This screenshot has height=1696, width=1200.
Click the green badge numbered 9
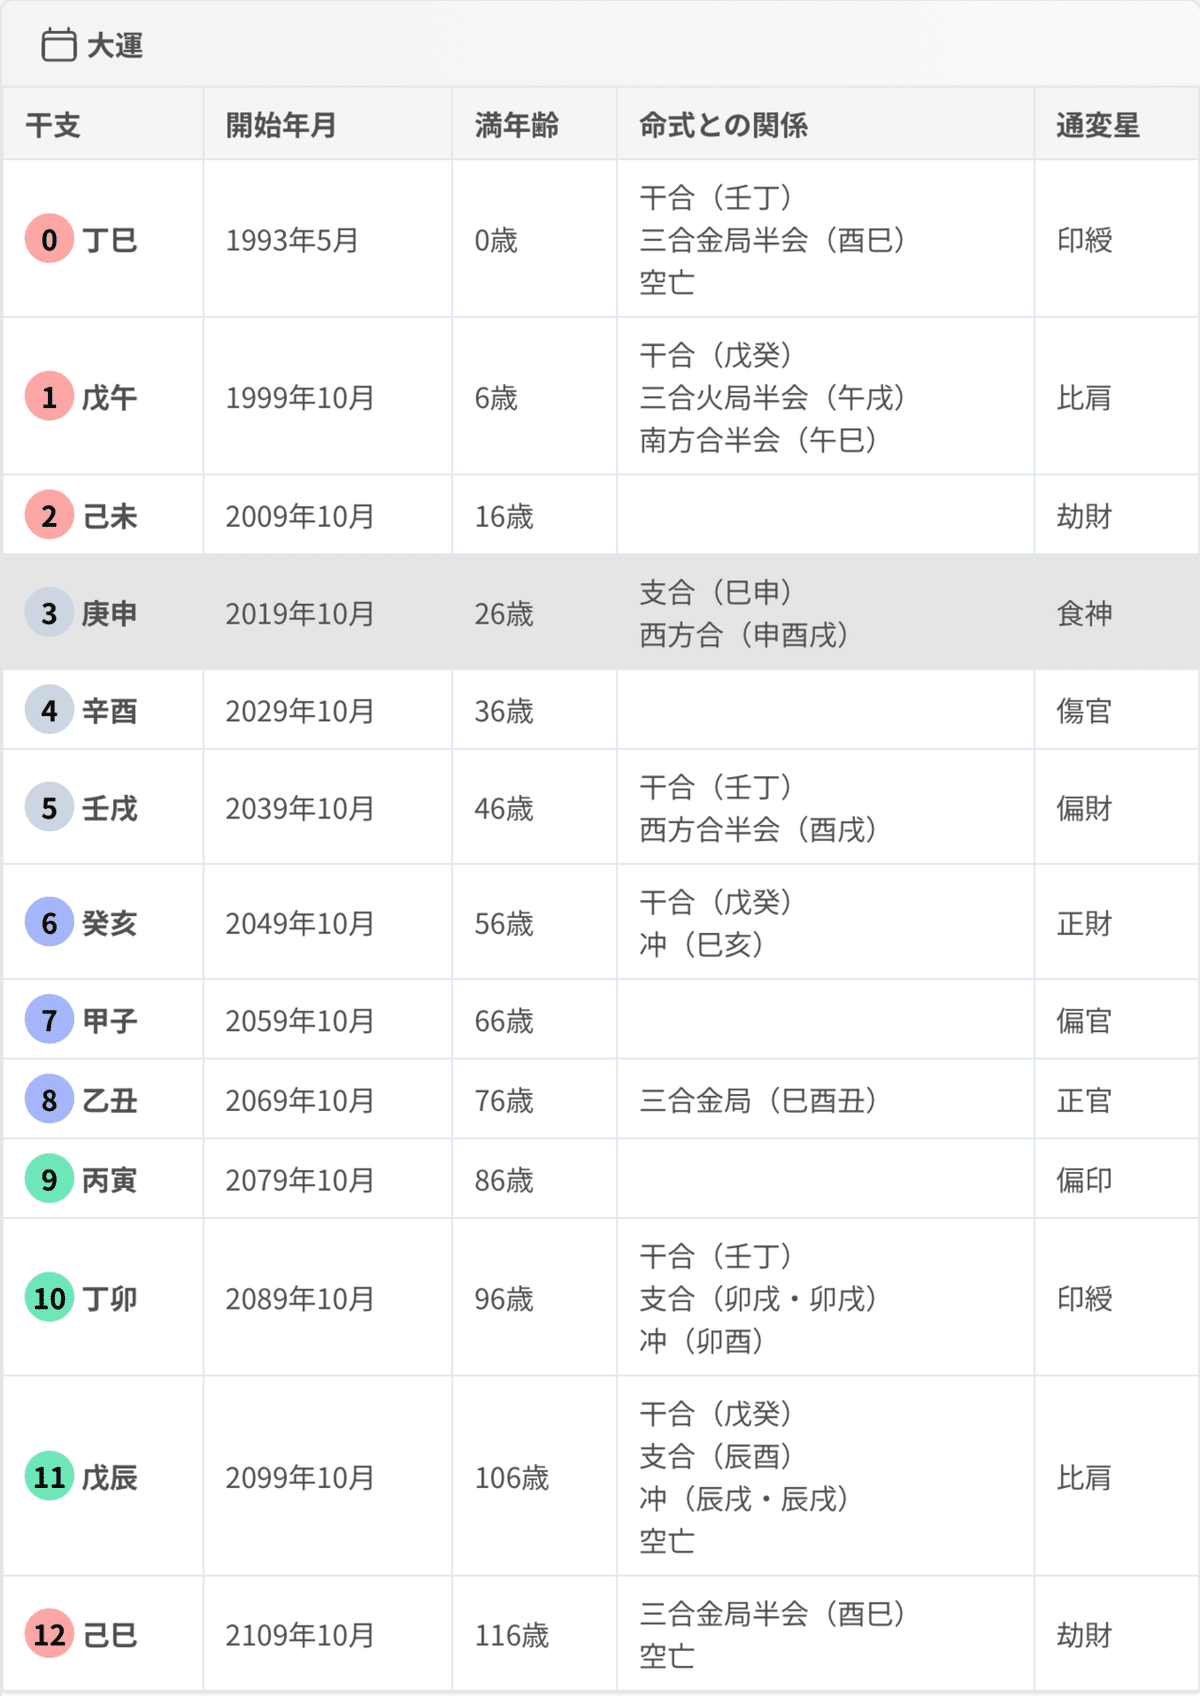pos(49,1179)
